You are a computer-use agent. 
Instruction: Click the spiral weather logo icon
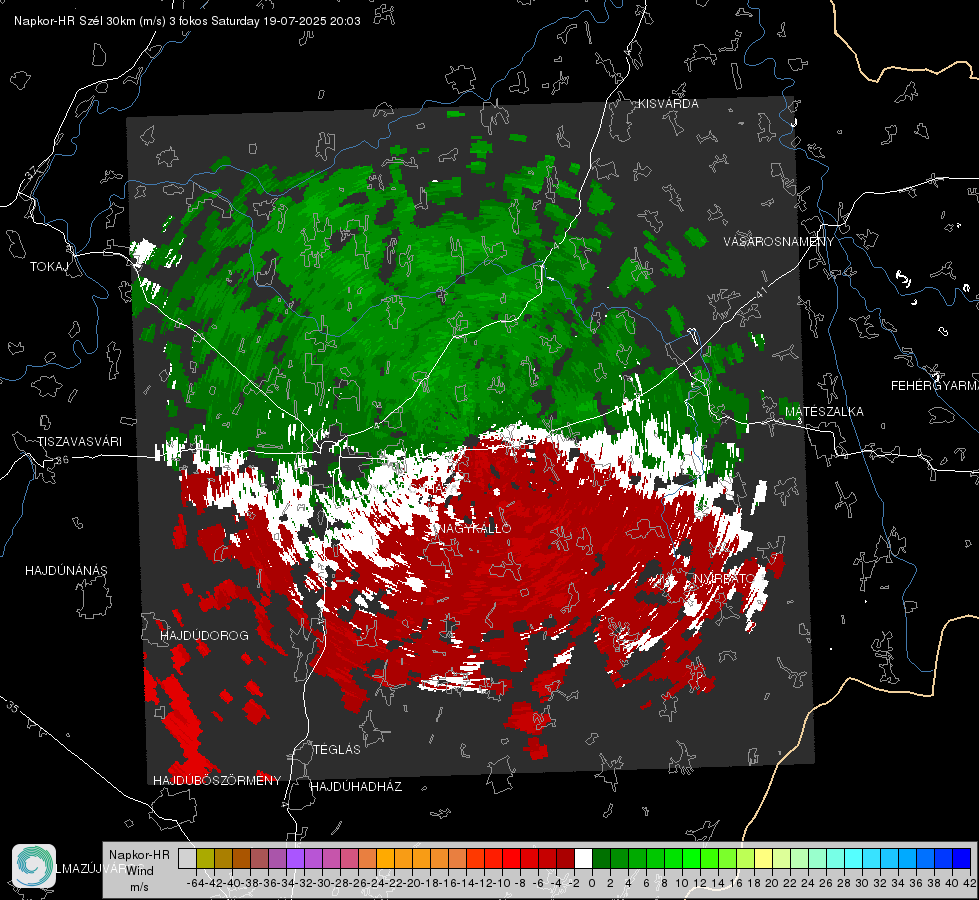34,866
